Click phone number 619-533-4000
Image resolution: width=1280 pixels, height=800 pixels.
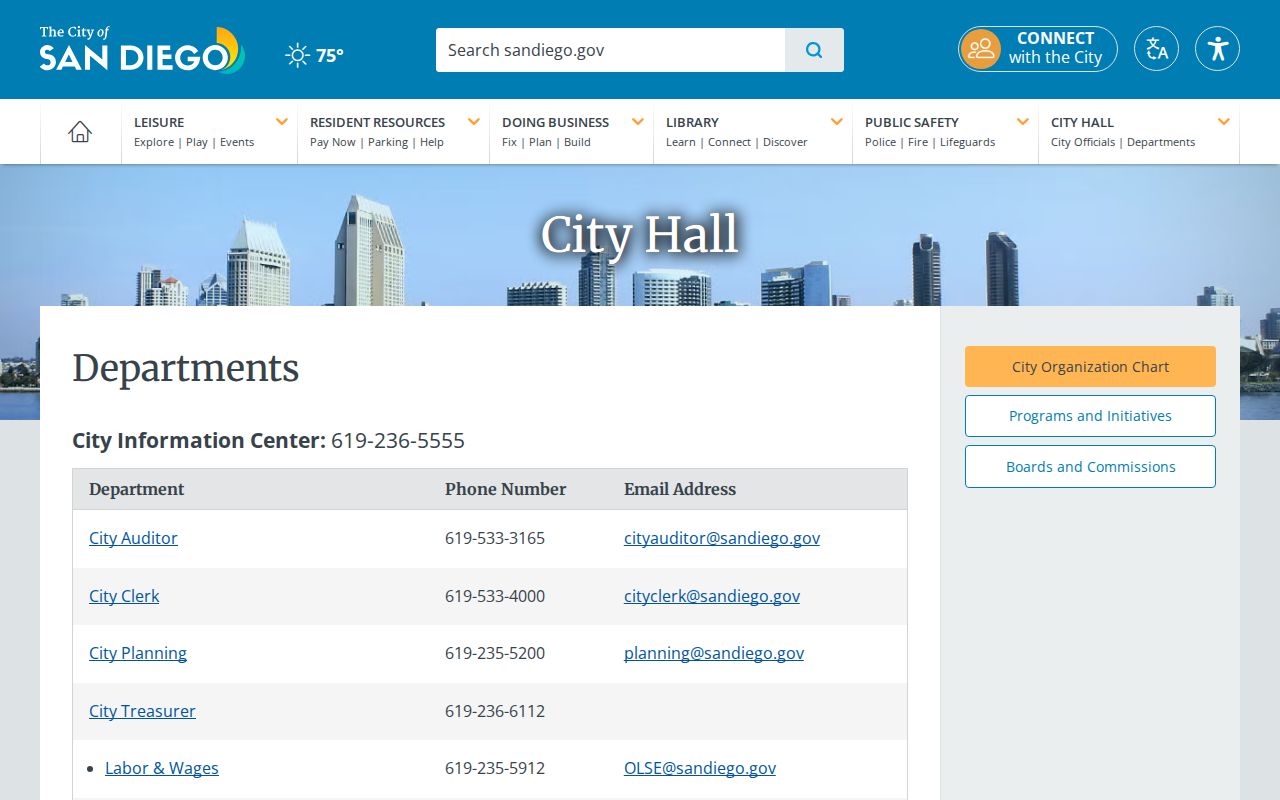coord(495,596)
